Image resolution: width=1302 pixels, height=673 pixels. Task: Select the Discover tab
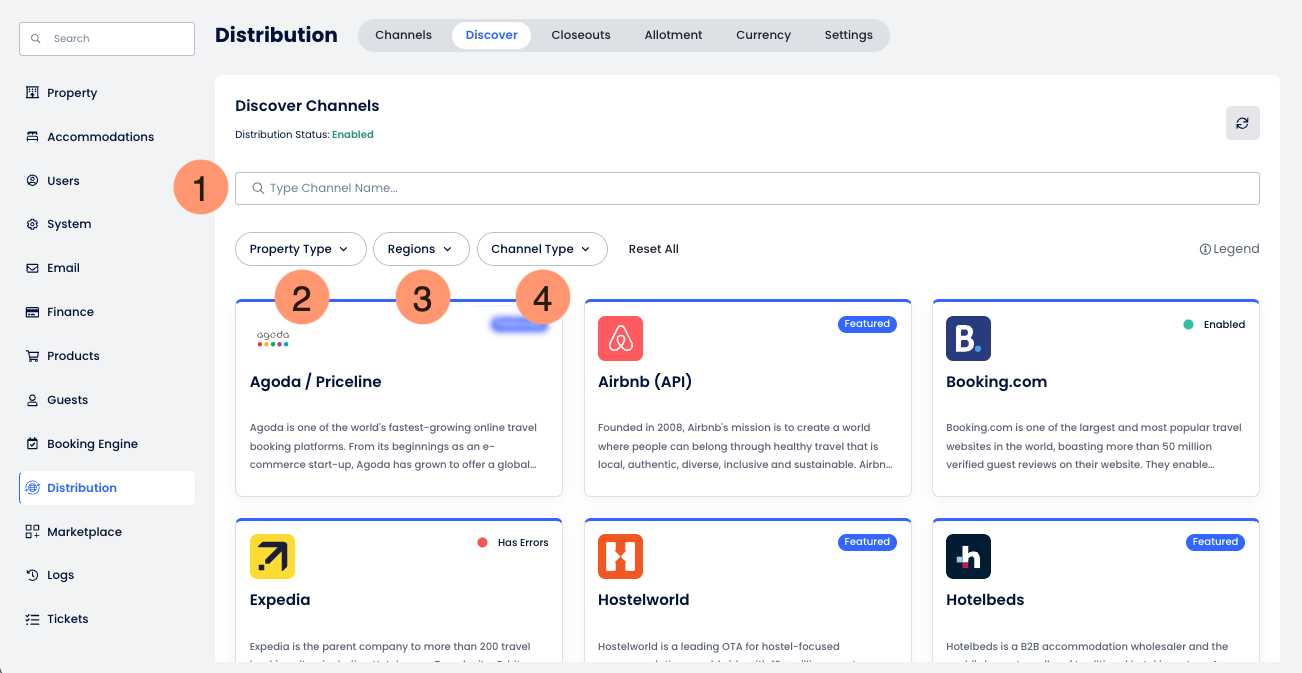[x=491, y=35]
